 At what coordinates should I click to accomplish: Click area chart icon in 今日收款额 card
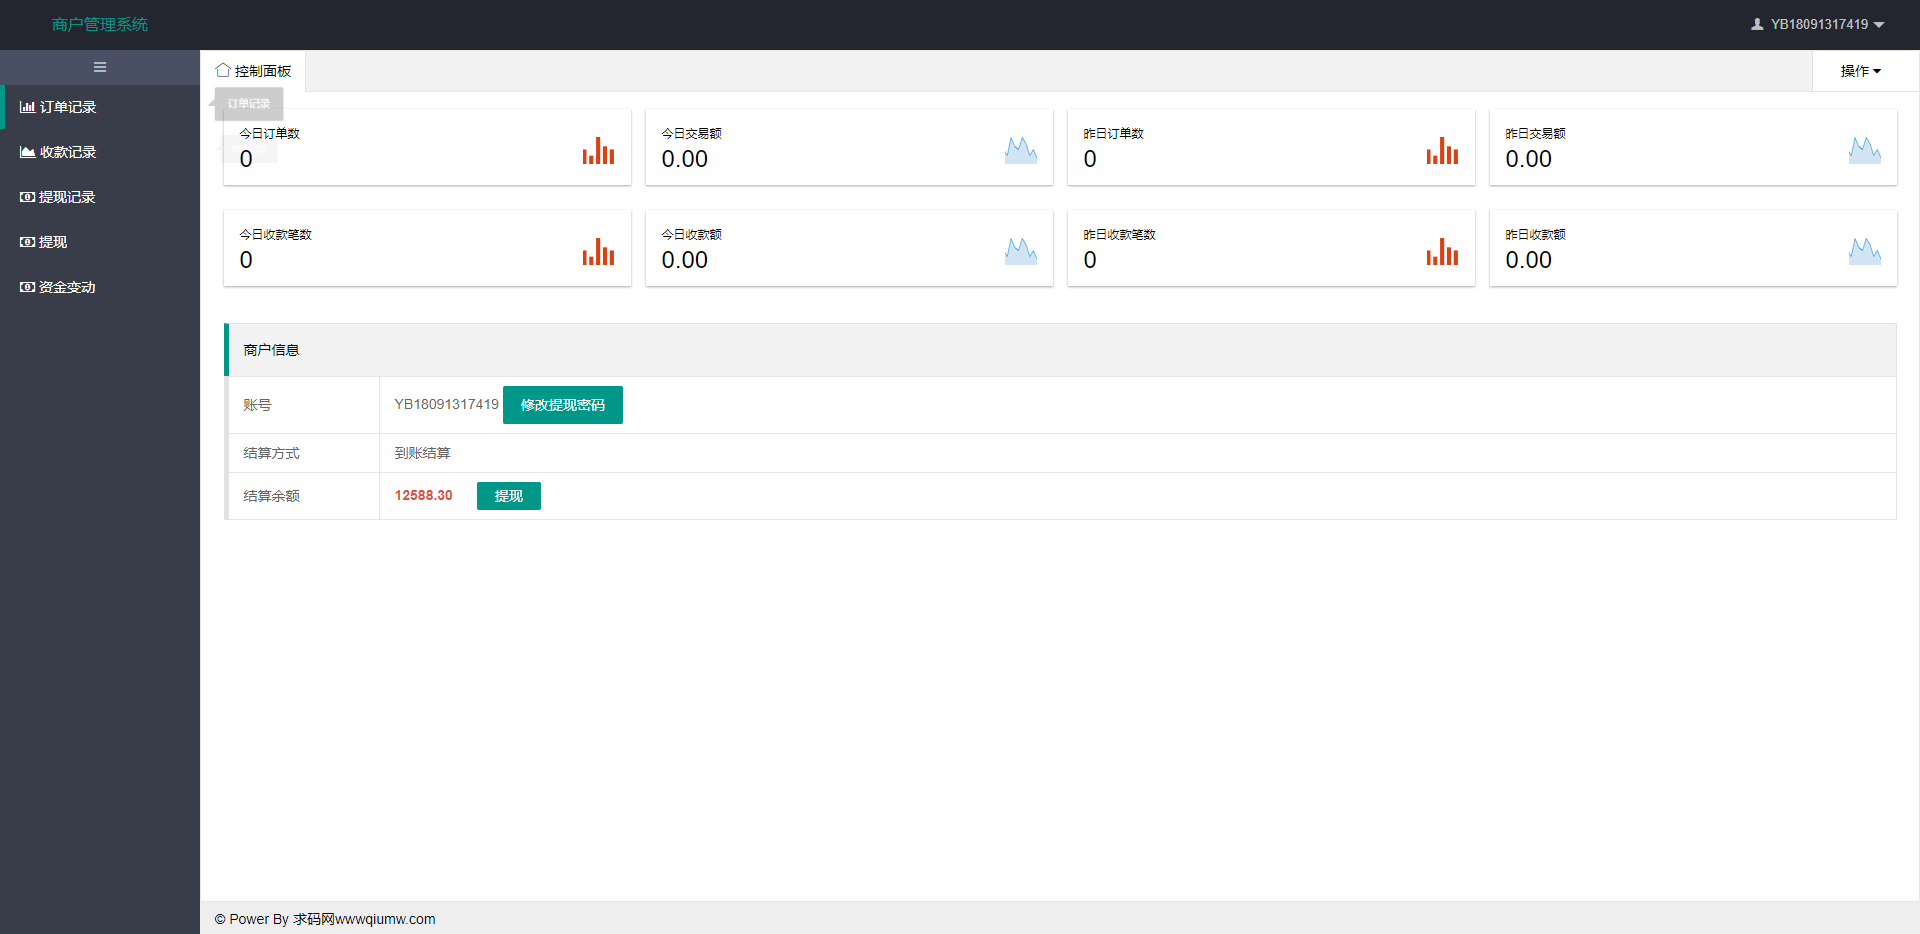click(1020, 252)
